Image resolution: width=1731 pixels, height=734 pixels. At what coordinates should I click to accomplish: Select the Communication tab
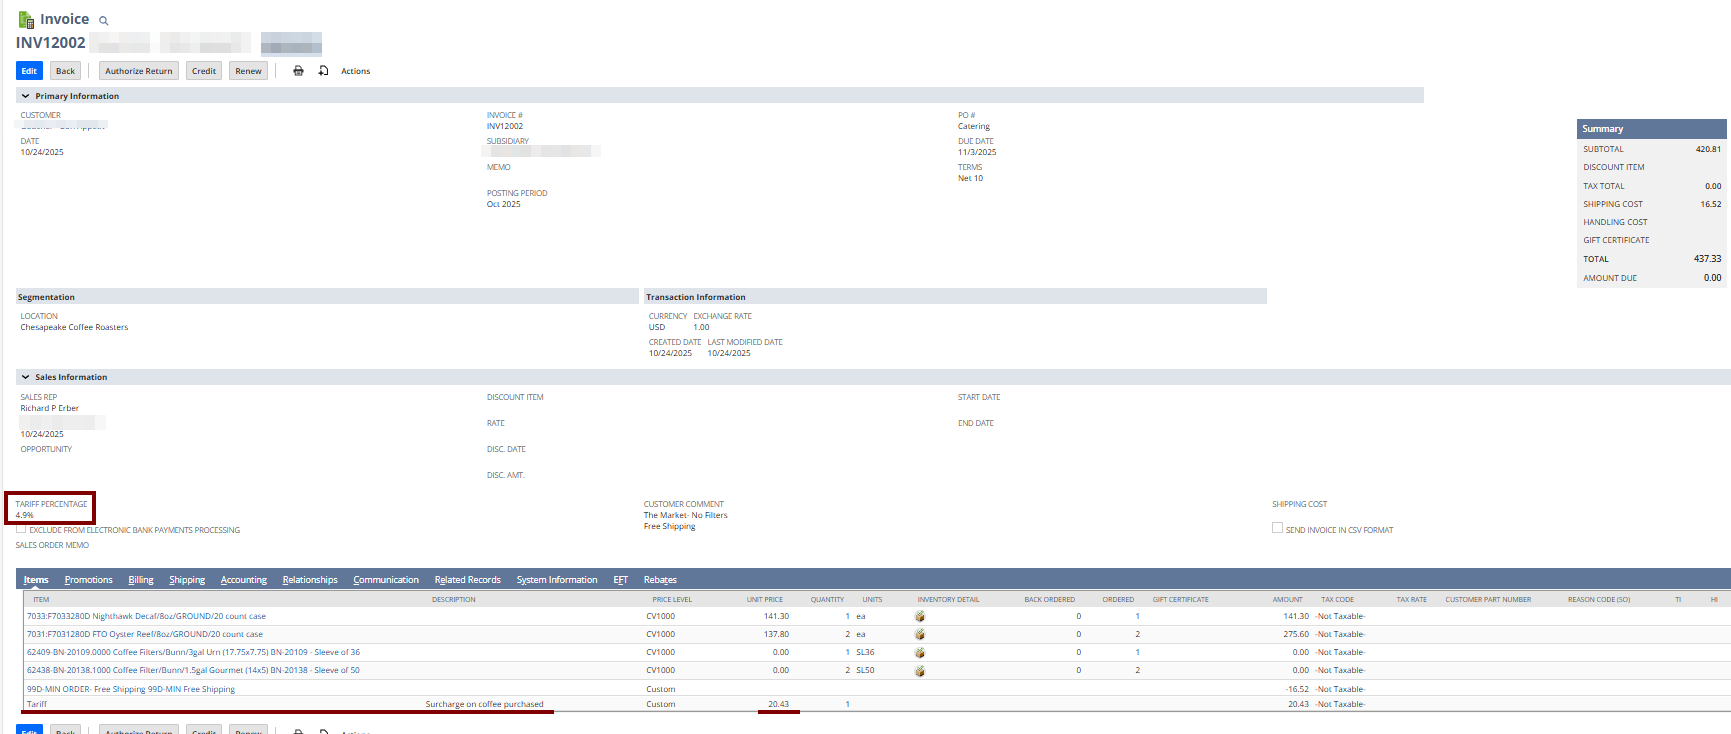(386, 580)
